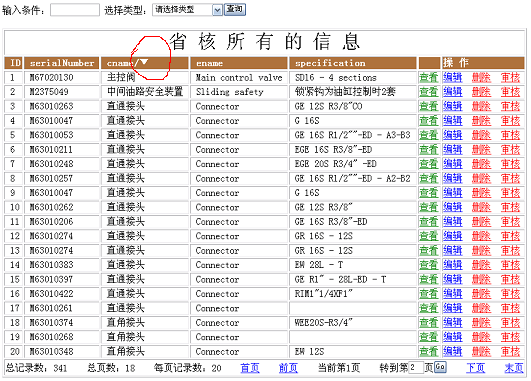531x381 pixels.
Task: Click 编辑 link for row M63010257
Action: click(452, 178)
